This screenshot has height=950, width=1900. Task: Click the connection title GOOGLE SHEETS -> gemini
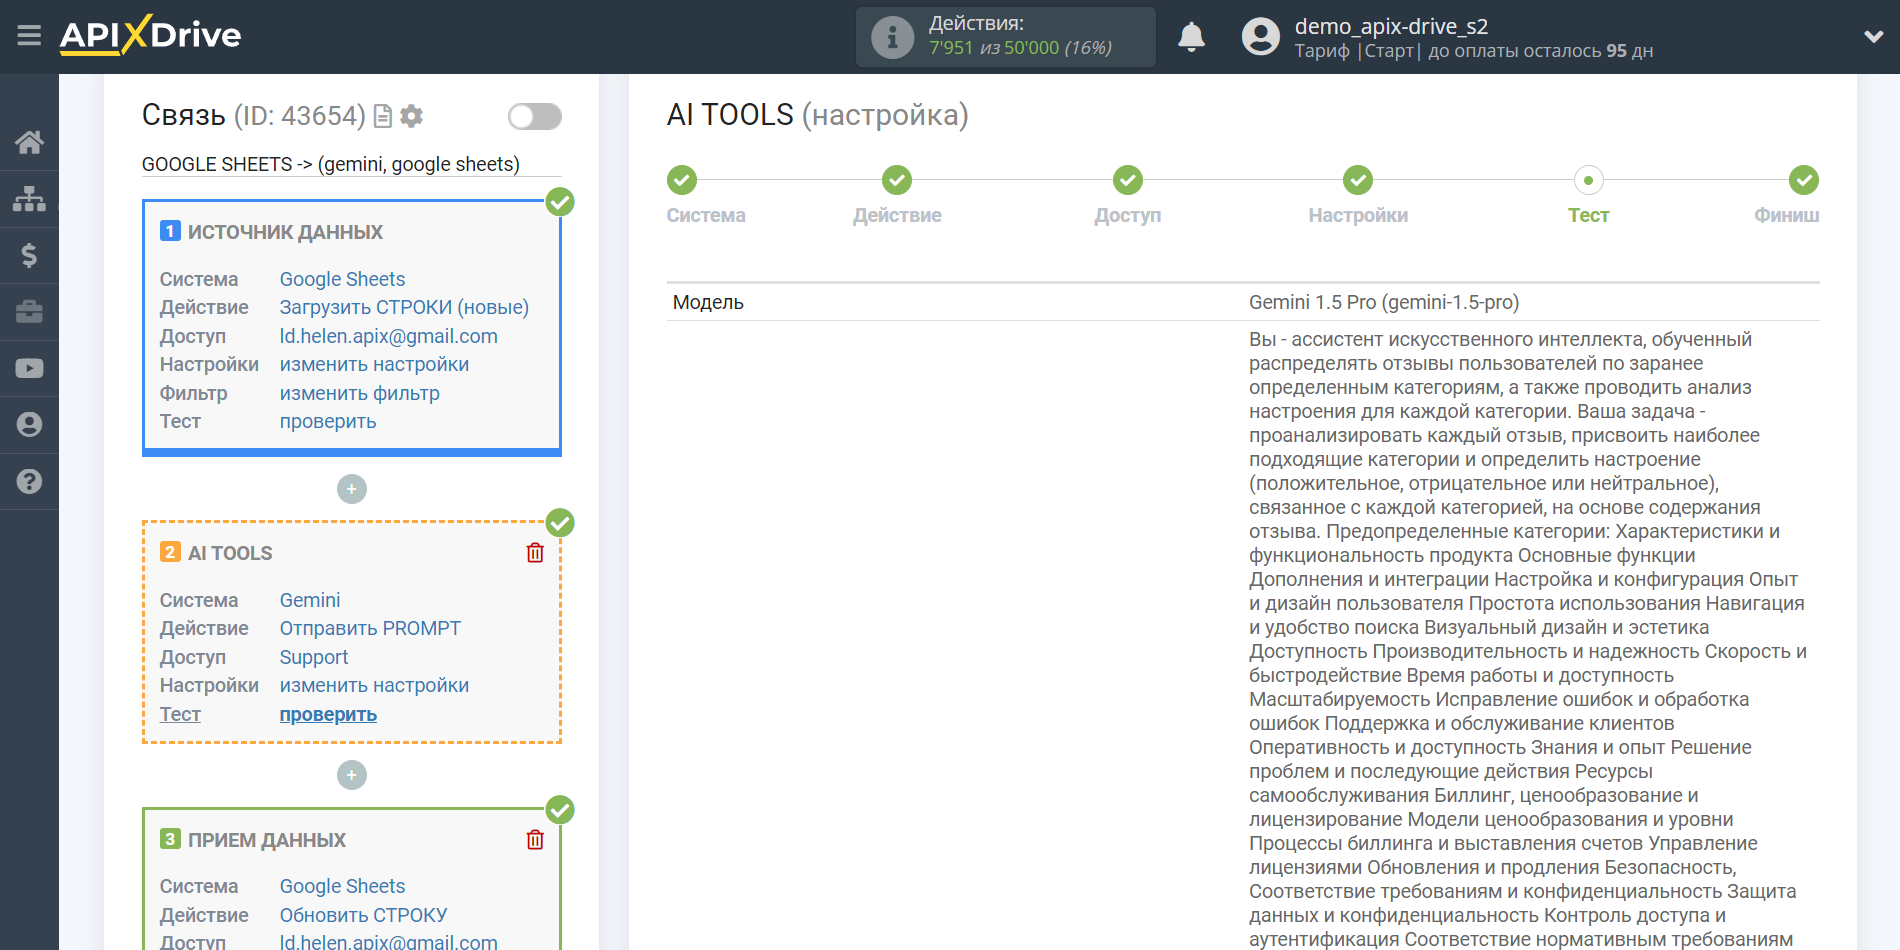point(331,164)
